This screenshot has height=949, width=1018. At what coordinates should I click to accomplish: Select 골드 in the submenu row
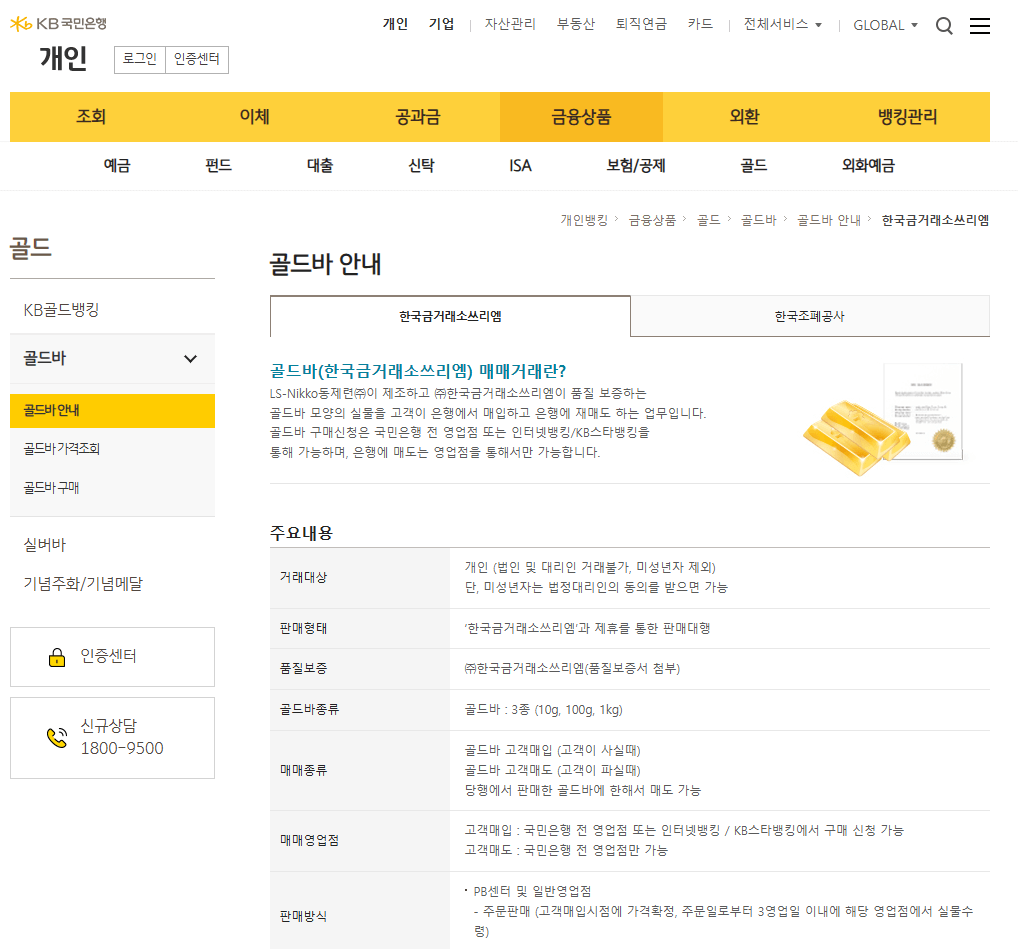pyautogui.click(x=751, y=165)
